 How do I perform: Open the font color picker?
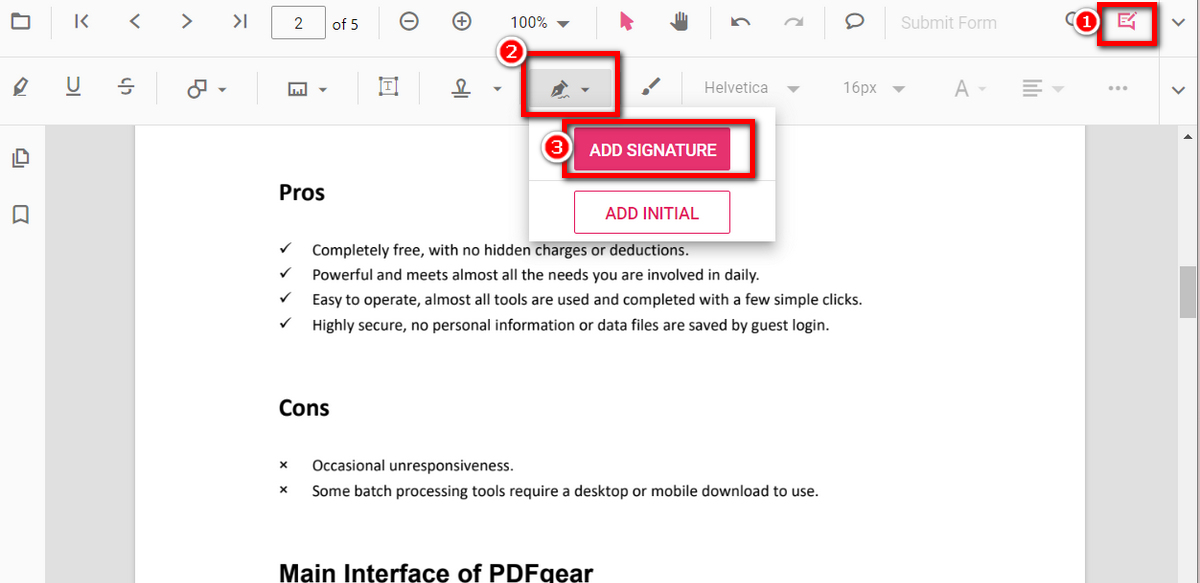[x=963, y=88]
